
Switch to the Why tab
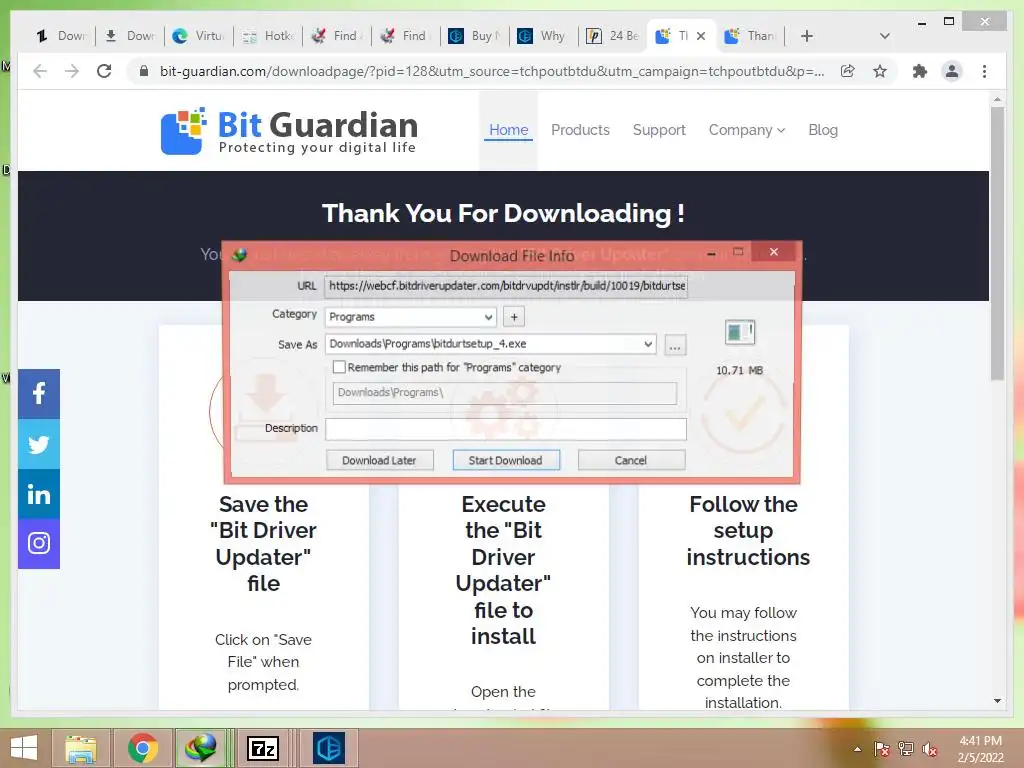543,36
